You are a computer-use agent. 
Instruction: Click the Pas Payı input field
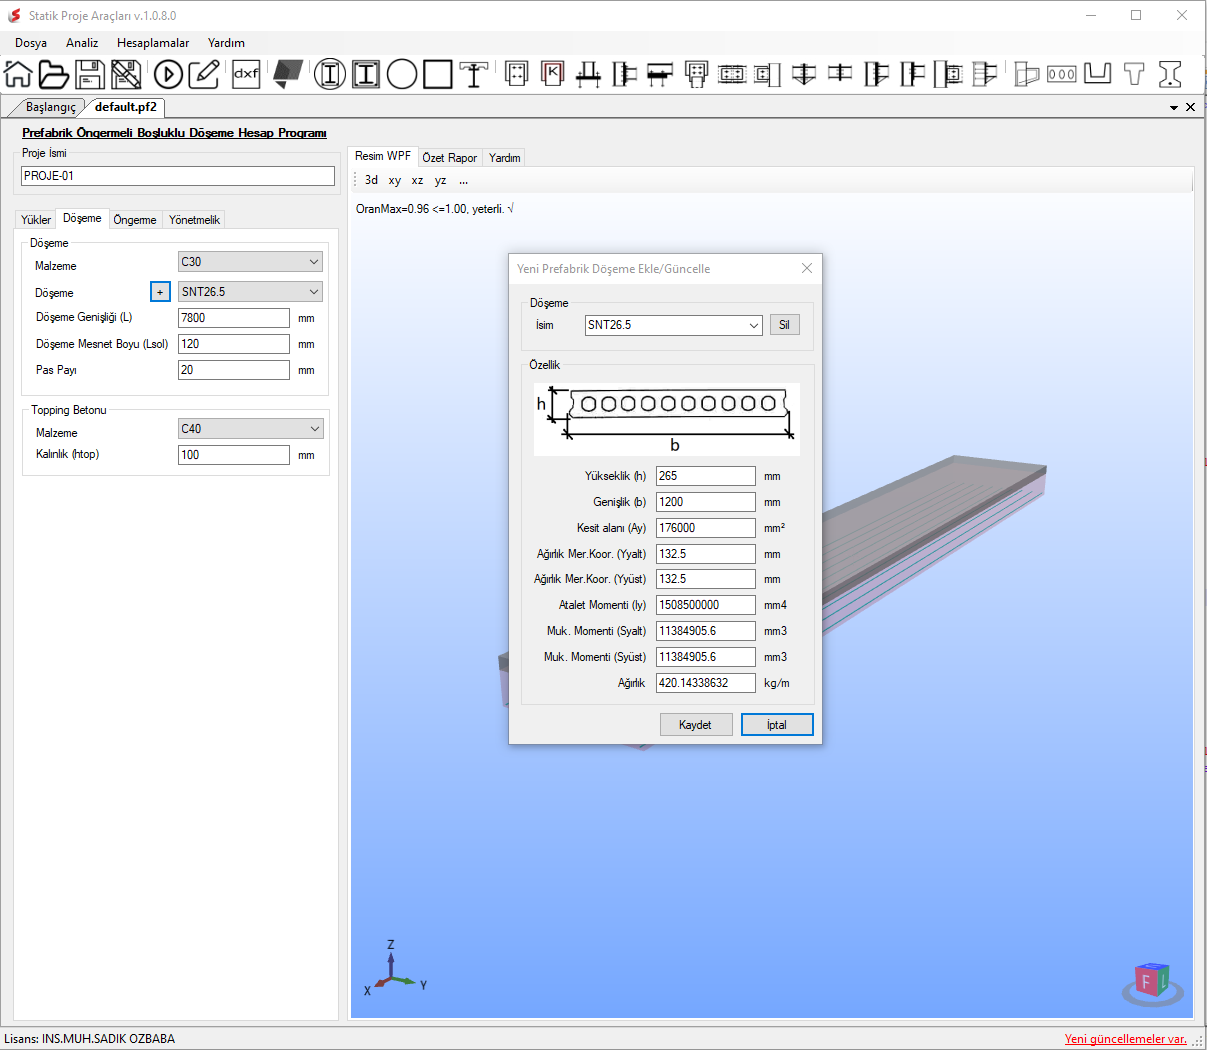click(x=234, y=370)
